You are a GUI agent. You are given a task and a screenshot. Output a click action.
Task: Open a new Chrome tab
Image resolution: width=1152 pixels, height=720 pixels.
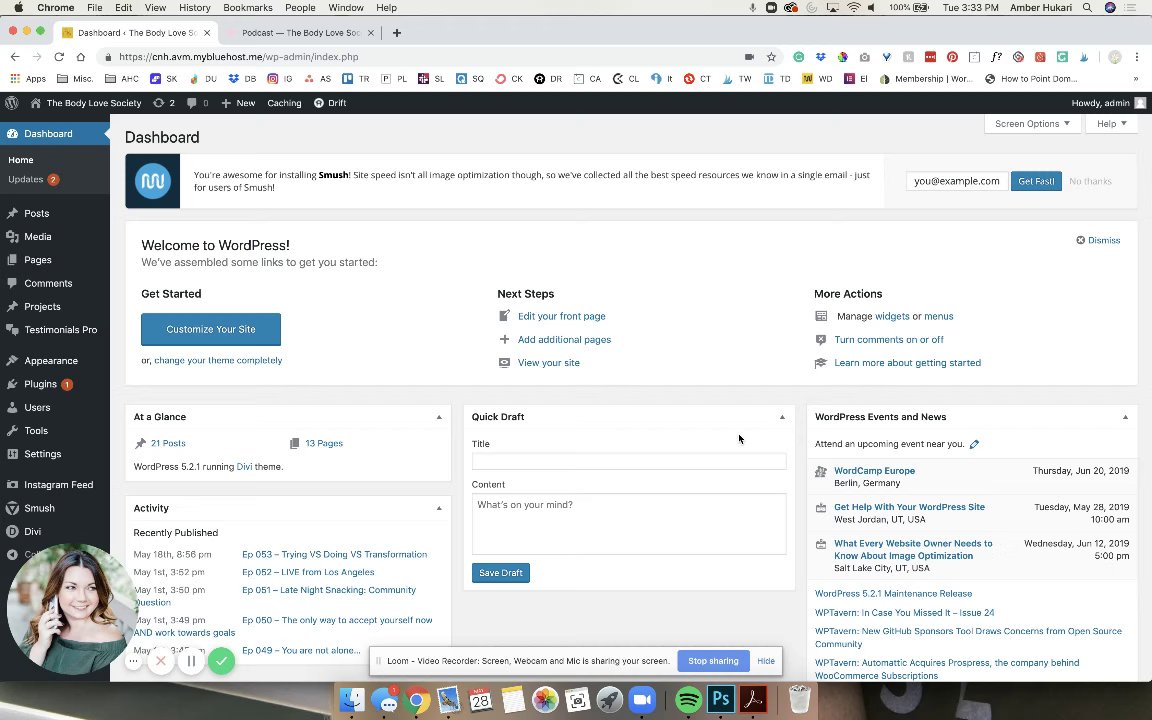click(x=397, y=33)
